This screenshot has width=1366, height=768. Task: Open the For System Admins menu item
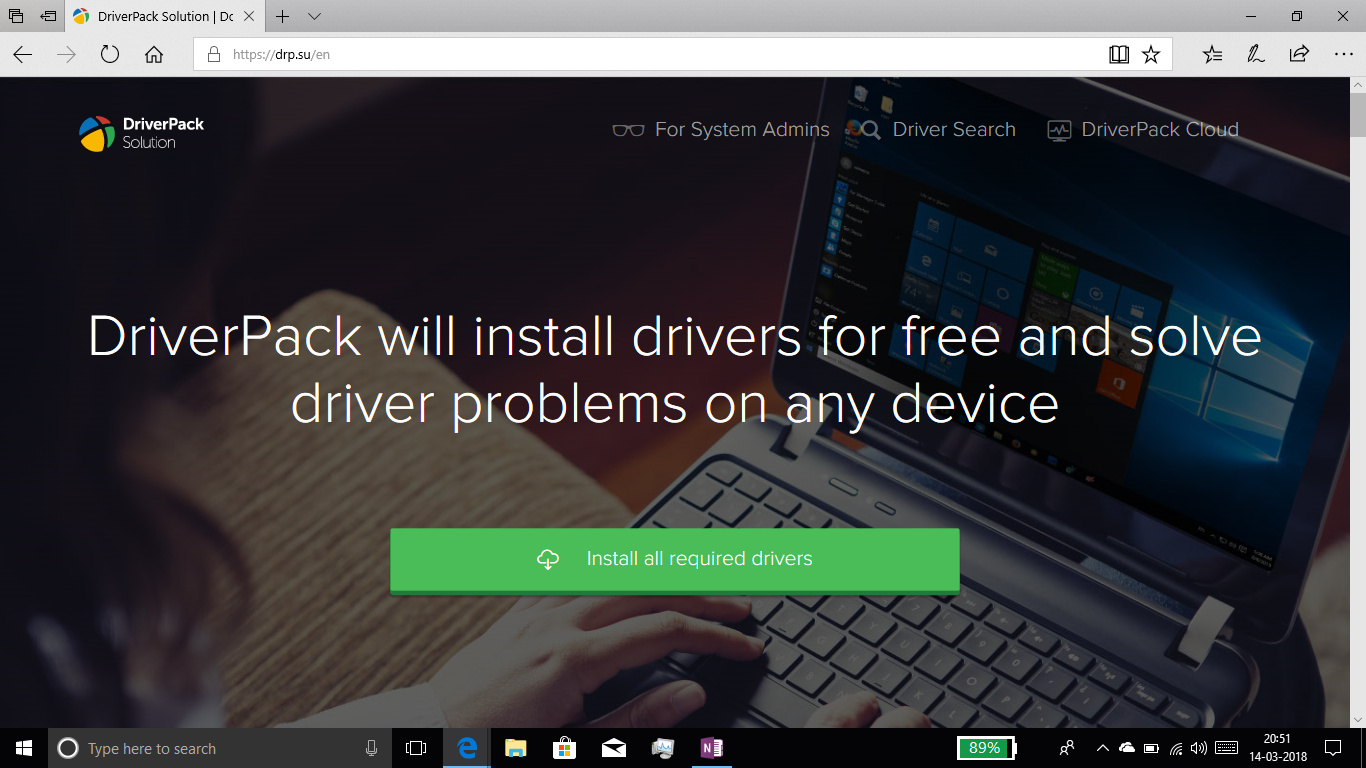[x=741, y=129]
